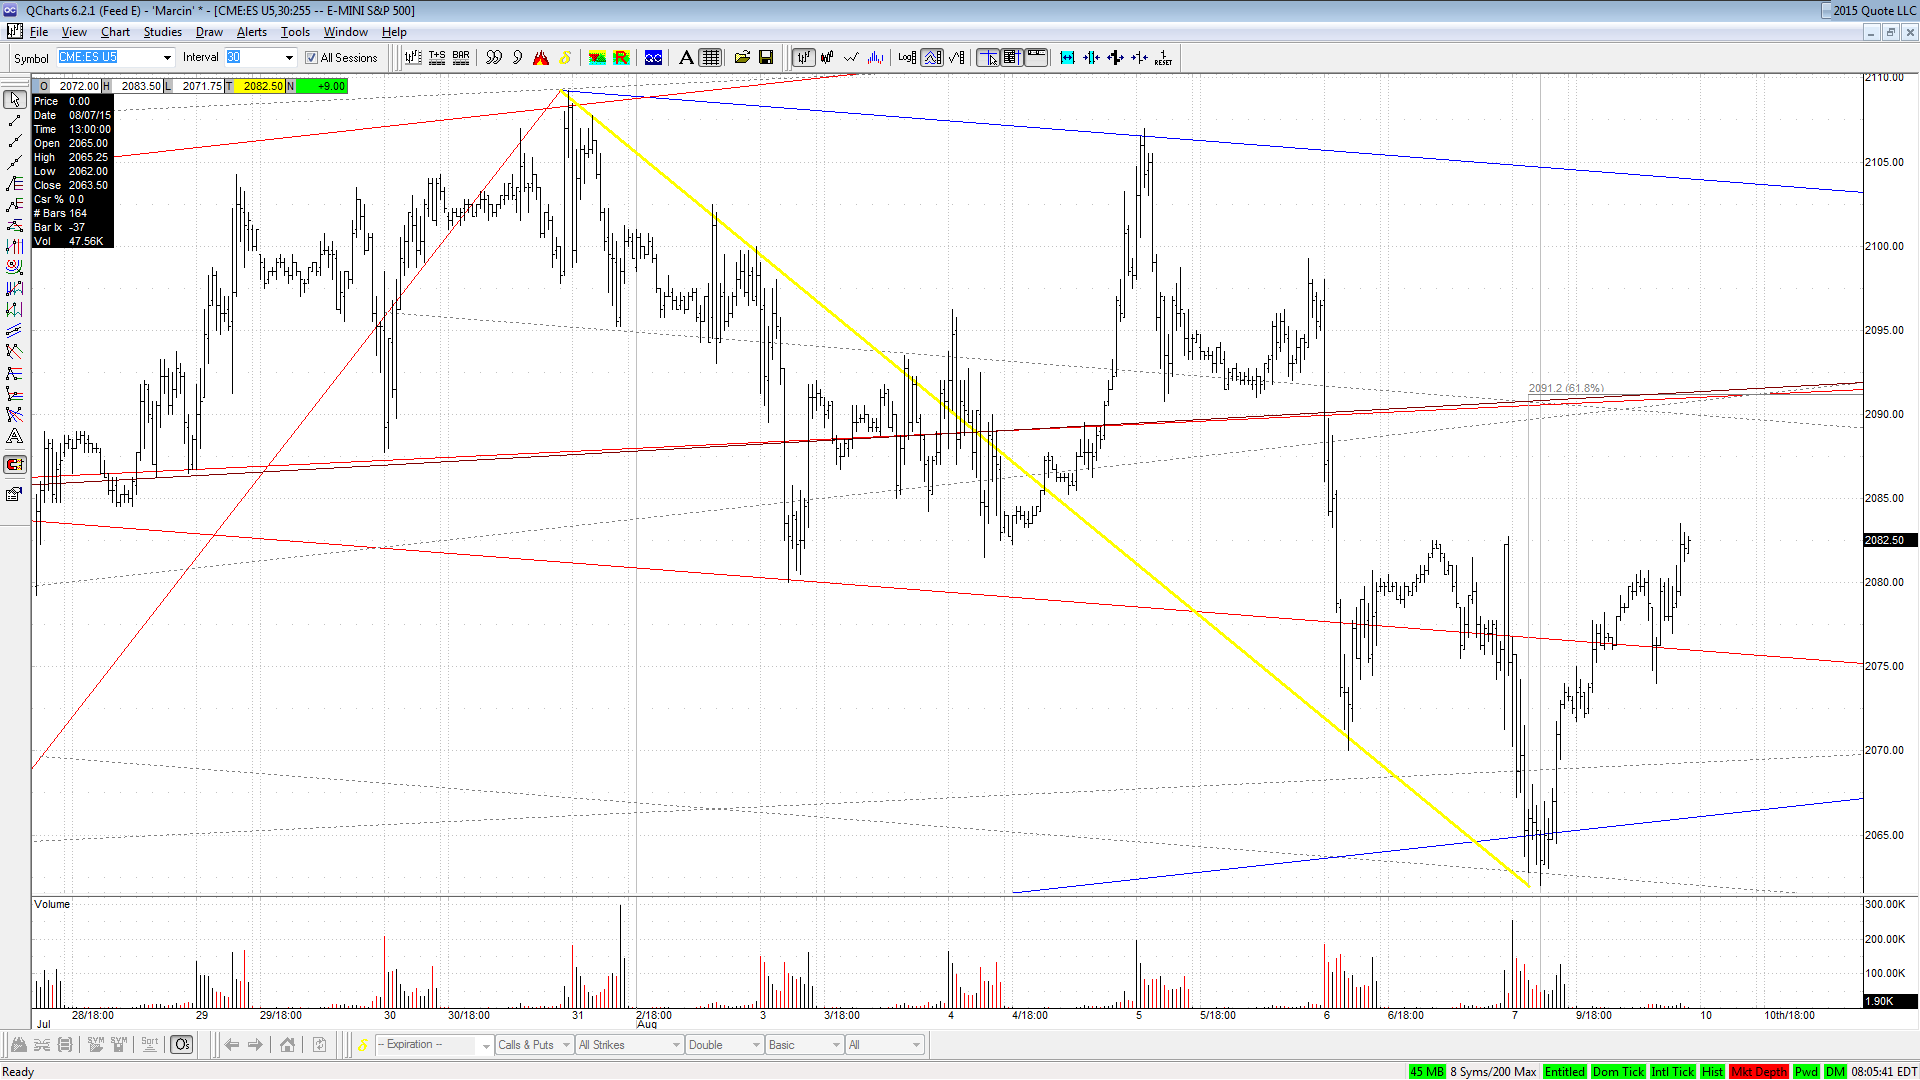Viewport: 1920px width, 1080px height.
Task: Click the large A text tool in top toolbar
Action: 686,58
